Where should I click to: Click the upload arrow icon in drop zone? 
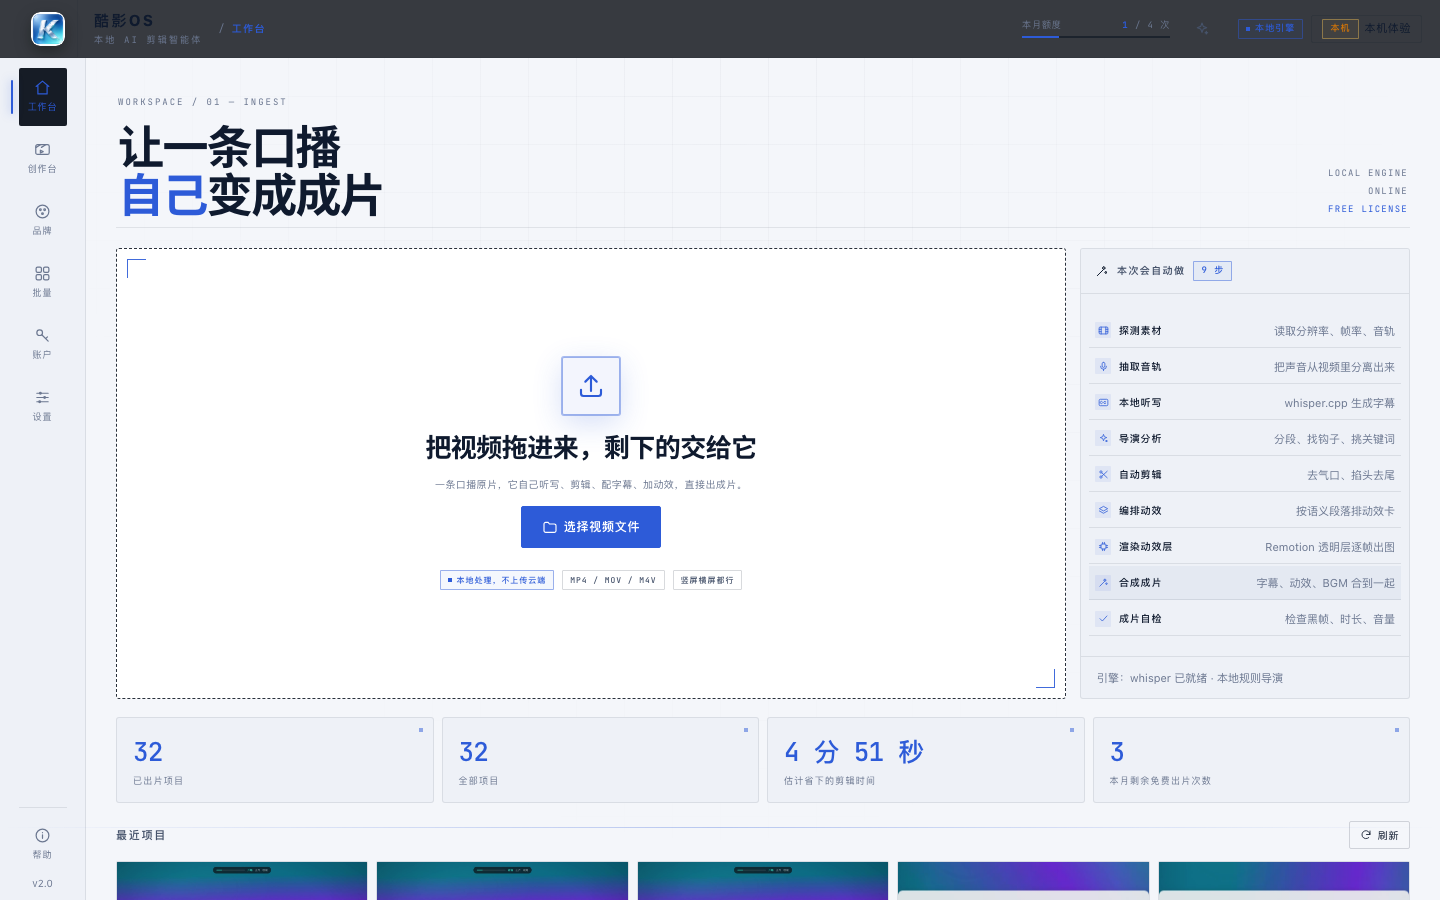(x=591, y=386)
